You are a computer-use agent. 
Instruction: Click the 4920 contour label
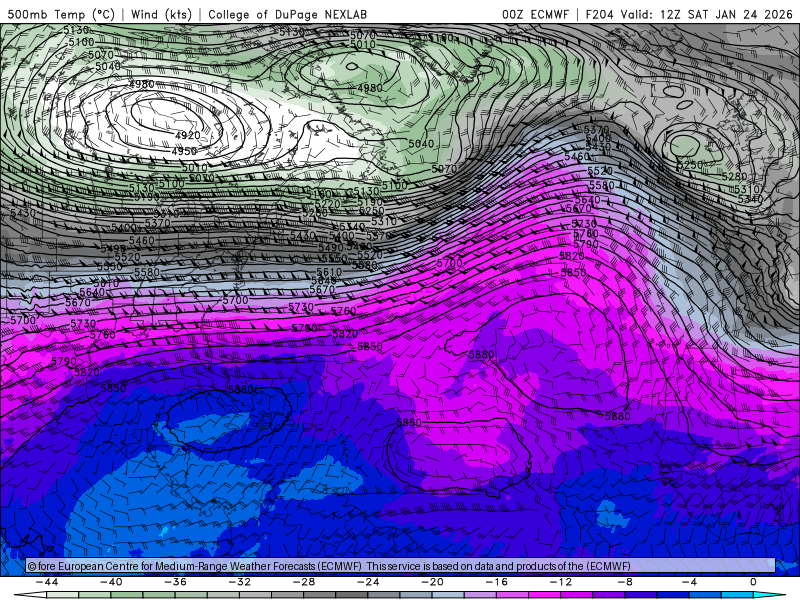pyautogui.click(x=187, y=135)
